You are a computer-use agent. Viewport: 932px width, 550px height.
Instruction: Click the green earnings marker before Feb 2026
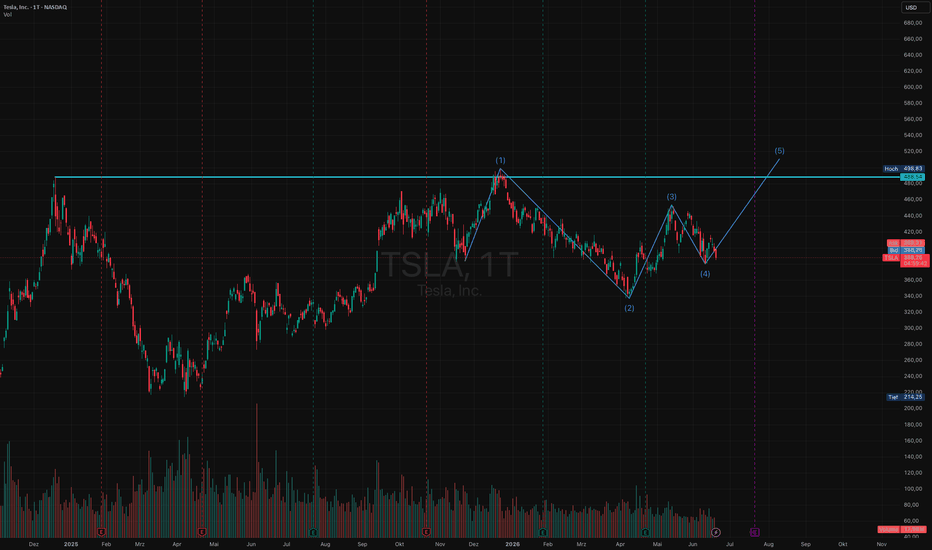(x=543, y=532)
